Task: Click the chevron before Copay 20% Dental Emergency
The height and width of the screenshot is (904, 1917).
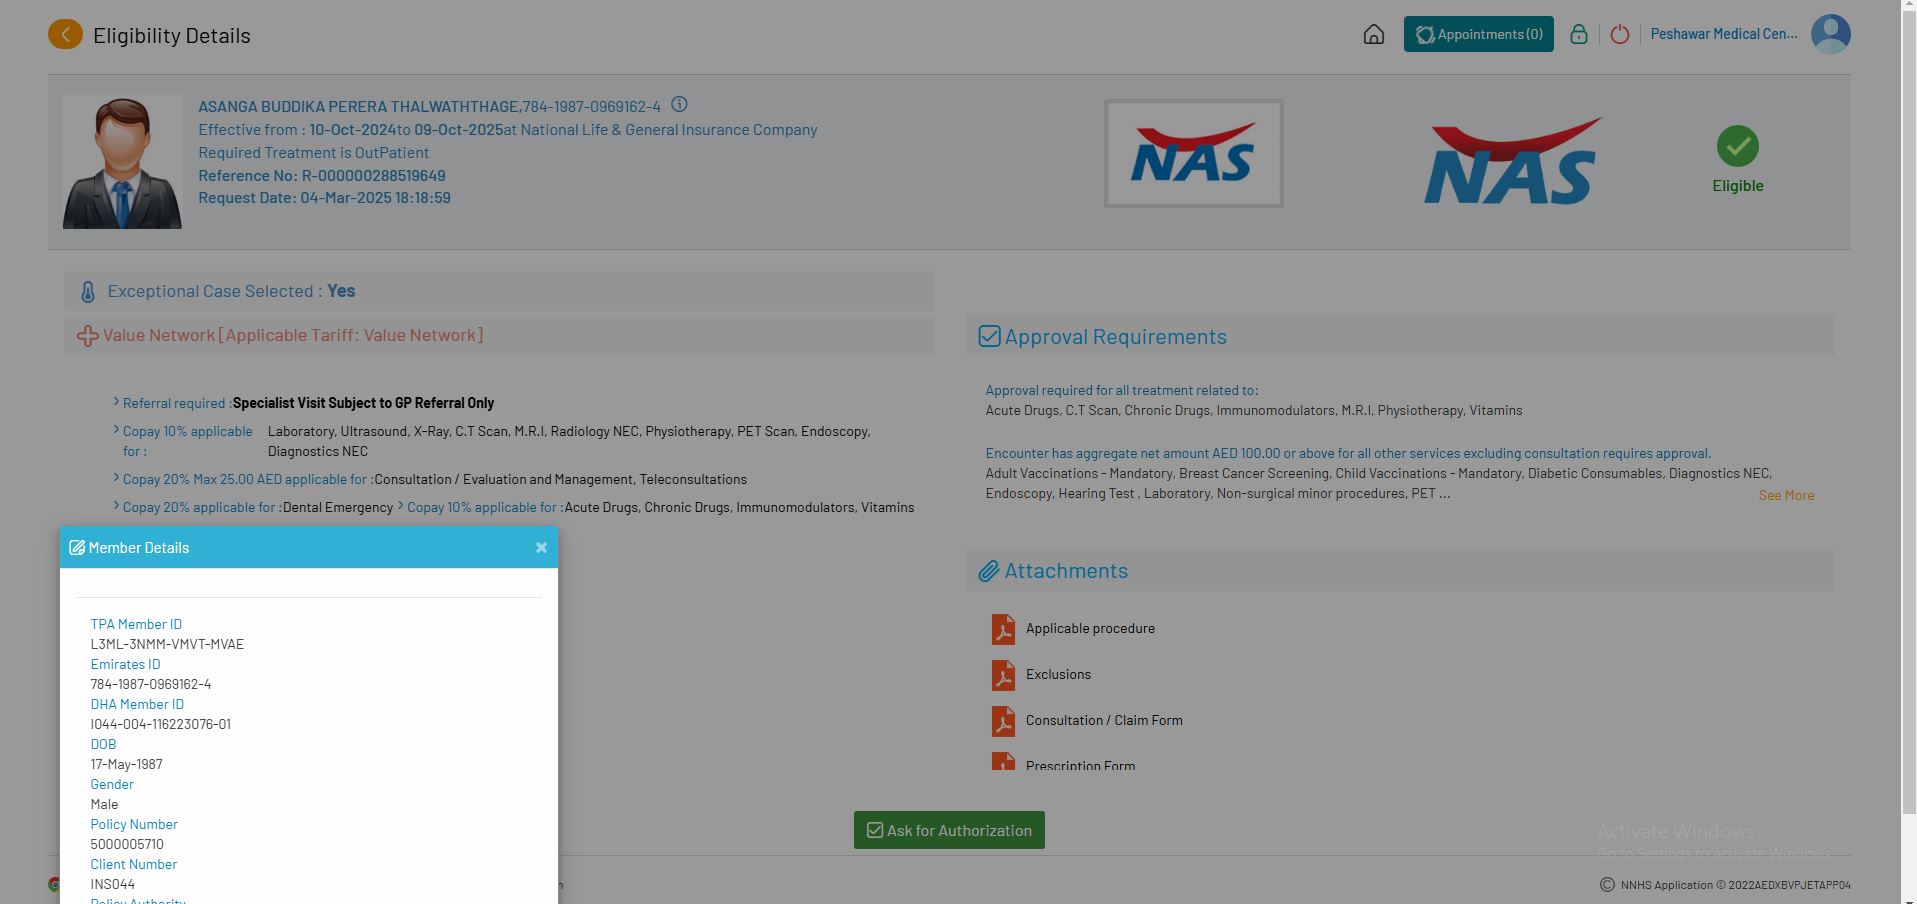Action: (116, 506)
